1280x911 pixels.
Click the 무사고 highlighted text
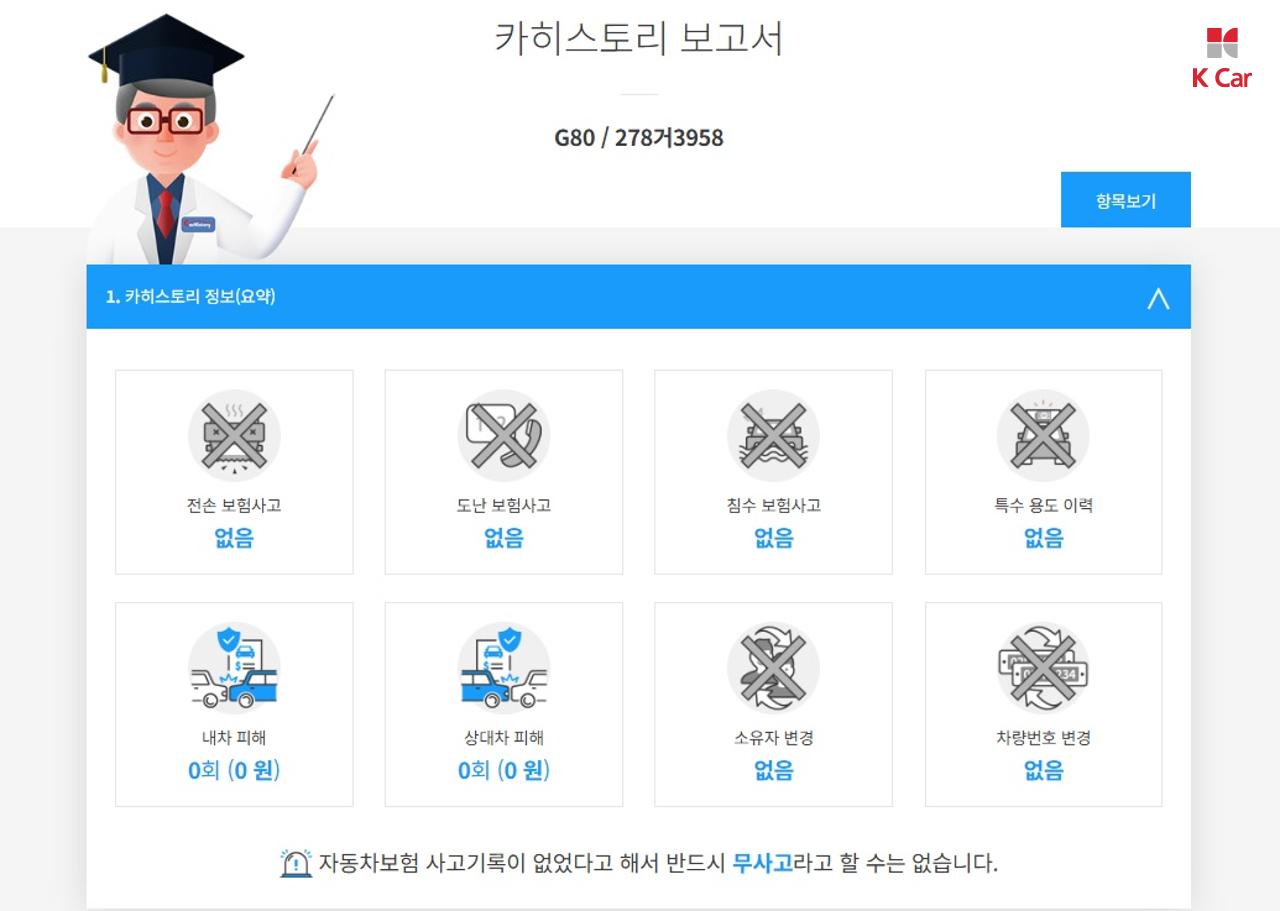(x=762, y=863)
